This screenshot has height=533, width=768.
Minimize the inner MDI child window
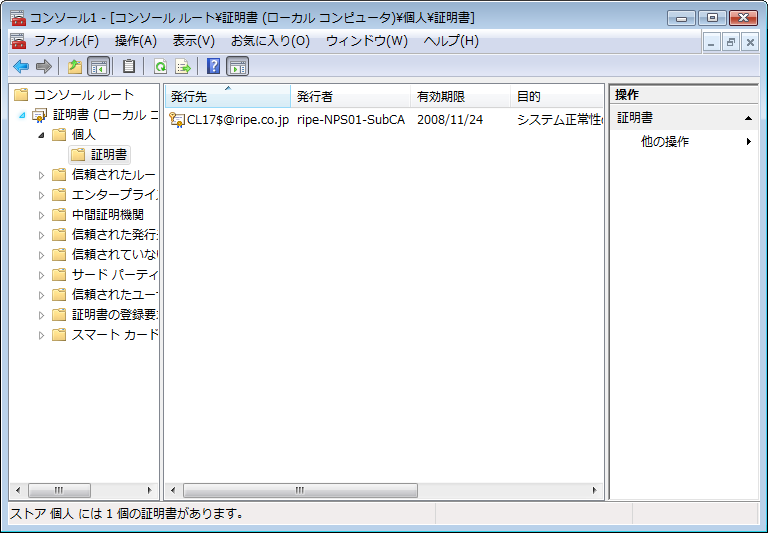[711, 42]
